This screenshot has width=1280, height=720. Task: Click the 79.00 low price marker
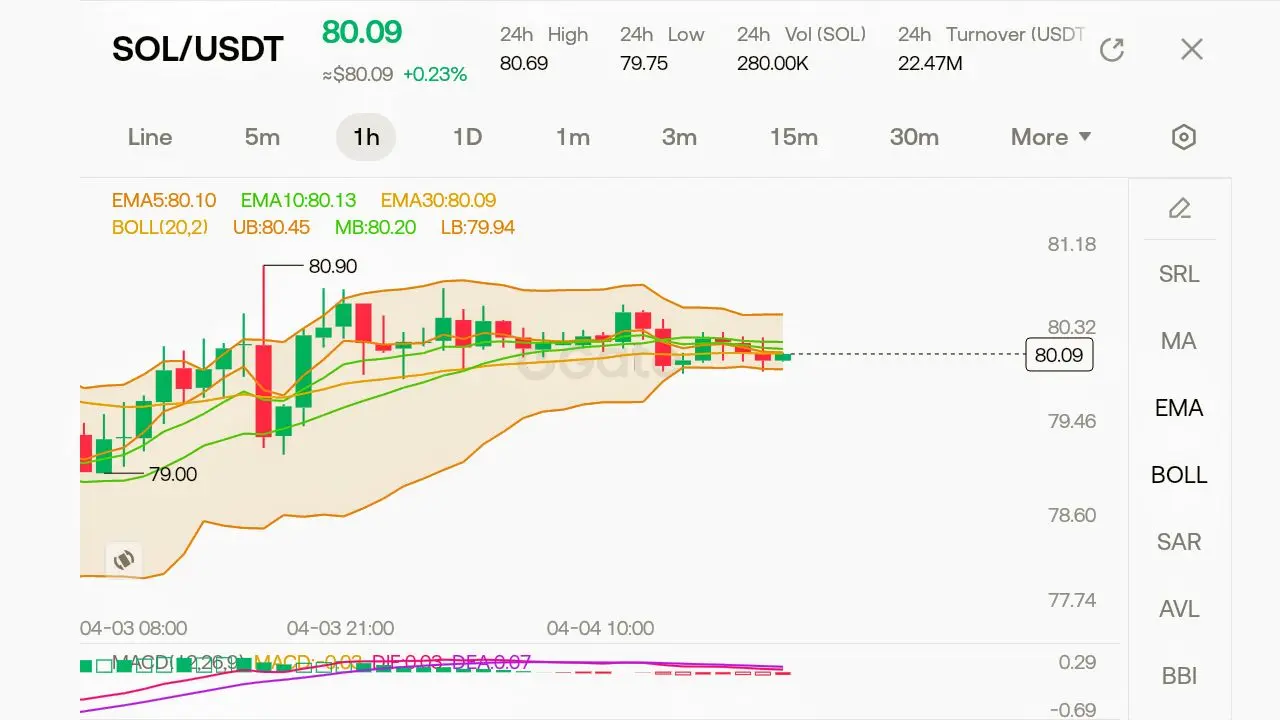[173, 474]
